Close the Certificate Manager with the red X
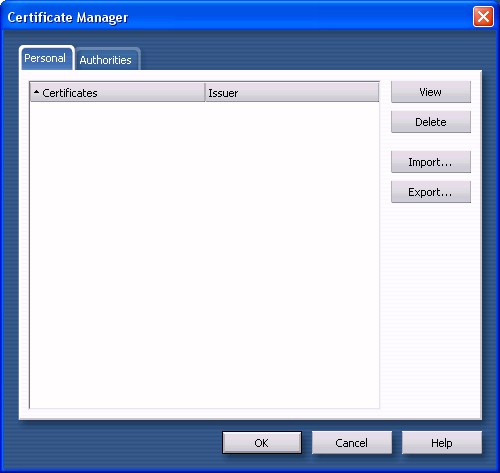The width and height of the screenshot is (500, 473). 483,17
